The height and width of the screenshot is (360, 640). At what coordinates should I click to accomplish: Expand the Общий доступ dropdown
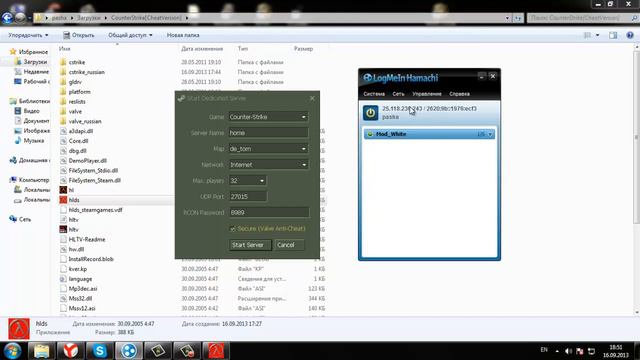coord(130,36)
